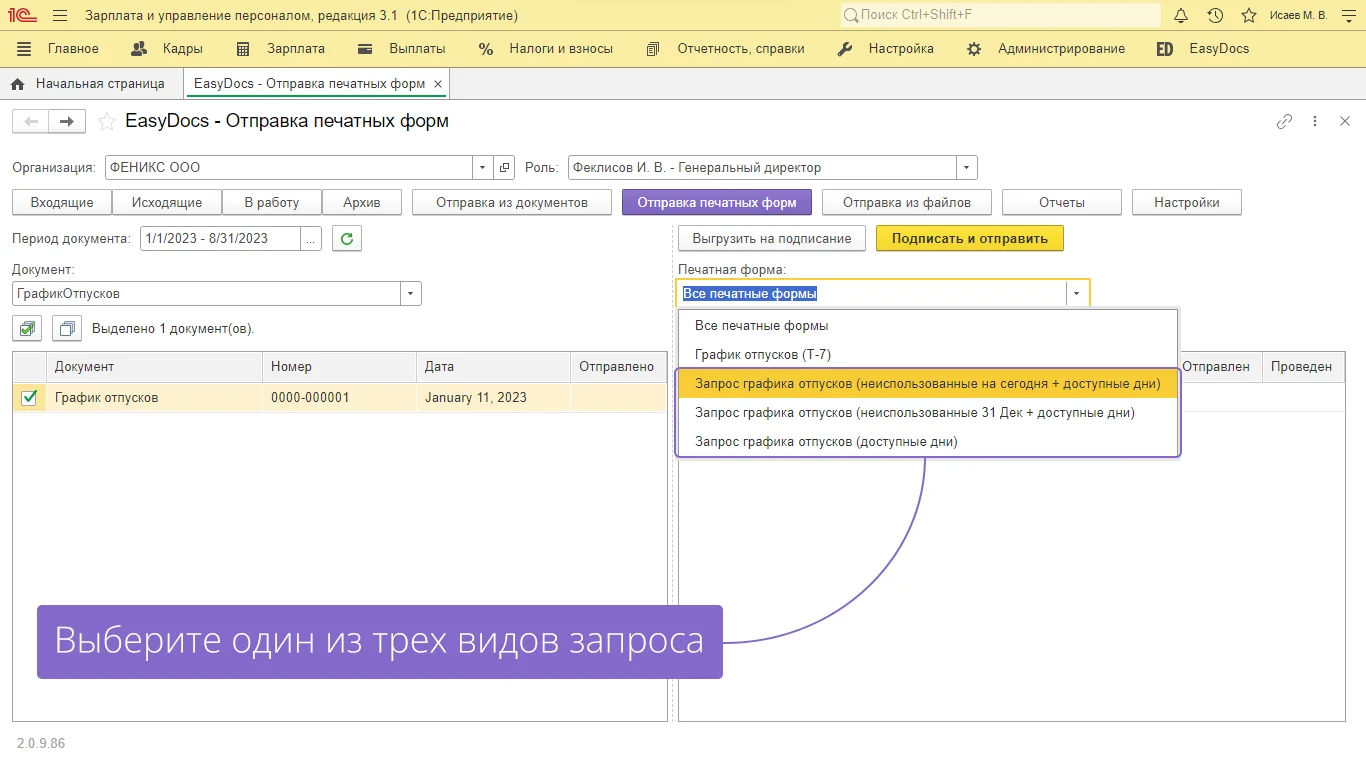Uncheck the График отпусков row checkbox
1366x768 pixels.
pos(29,398)
